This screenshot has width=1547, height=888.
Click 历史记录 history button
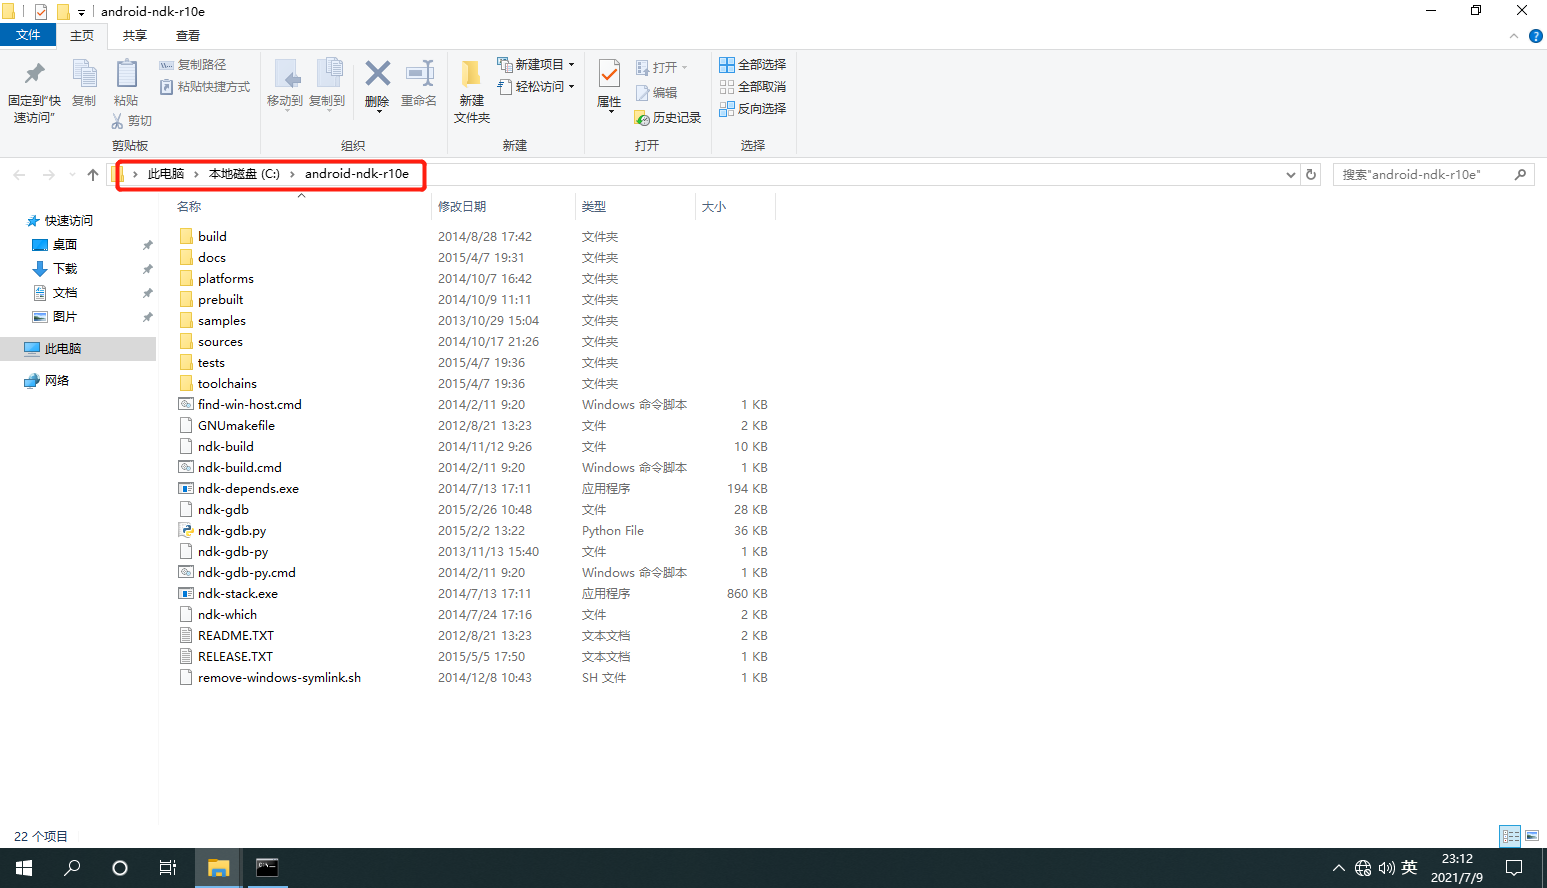click(668, 118)
